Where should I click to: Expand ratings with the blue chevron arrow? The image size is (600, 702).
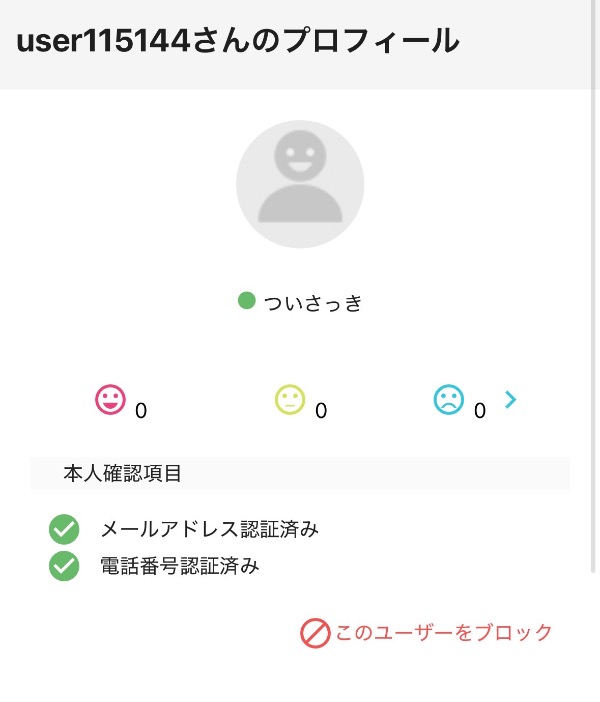tap(510, 400)
